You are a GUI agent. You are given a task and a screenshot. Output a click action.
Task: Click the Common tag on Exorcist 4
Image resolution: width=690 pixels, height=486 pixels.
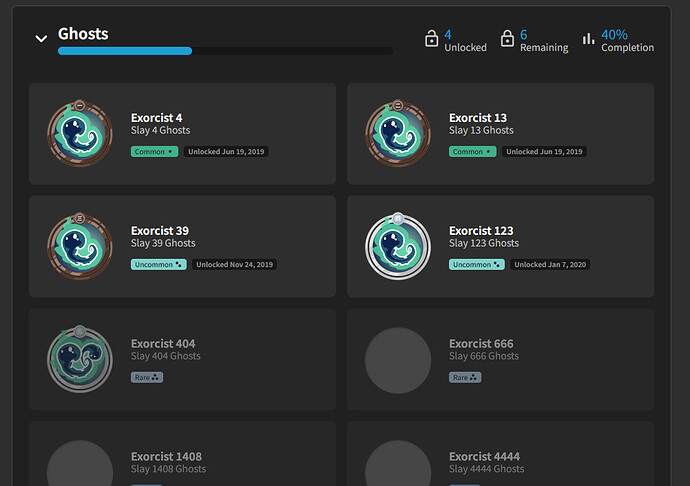pos(154,151)
